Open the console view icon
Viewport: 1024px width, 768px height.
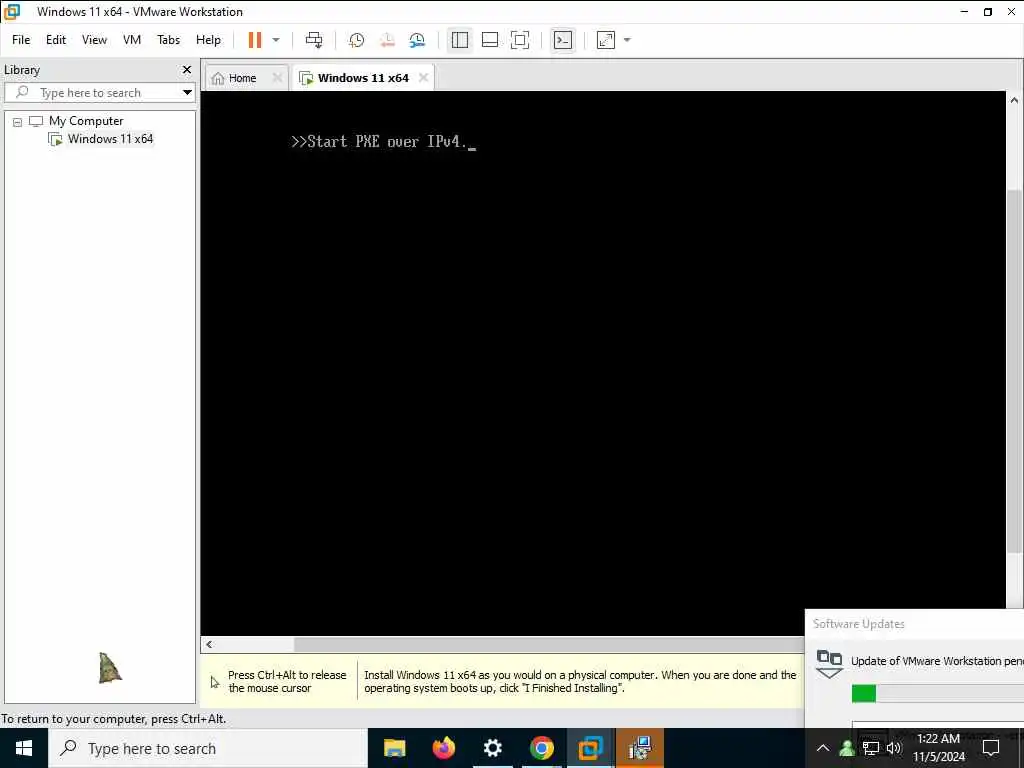point(563,40)
